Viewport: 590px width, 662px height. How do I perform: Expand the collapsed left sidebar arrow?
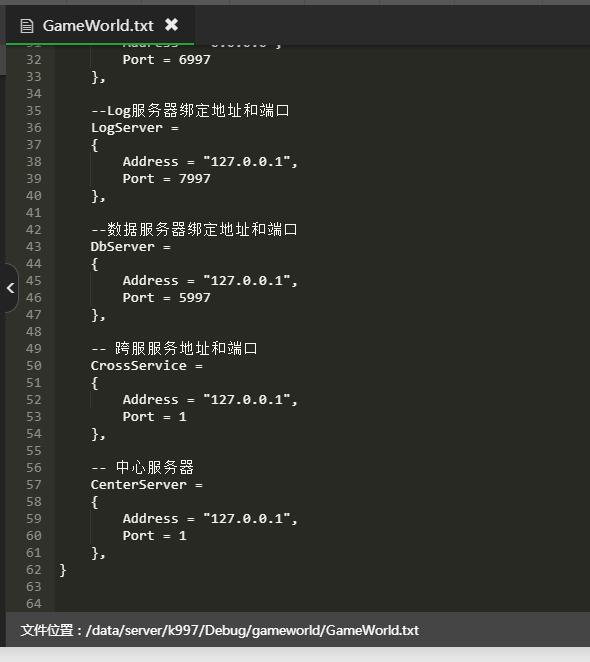(x=10, y=288)
